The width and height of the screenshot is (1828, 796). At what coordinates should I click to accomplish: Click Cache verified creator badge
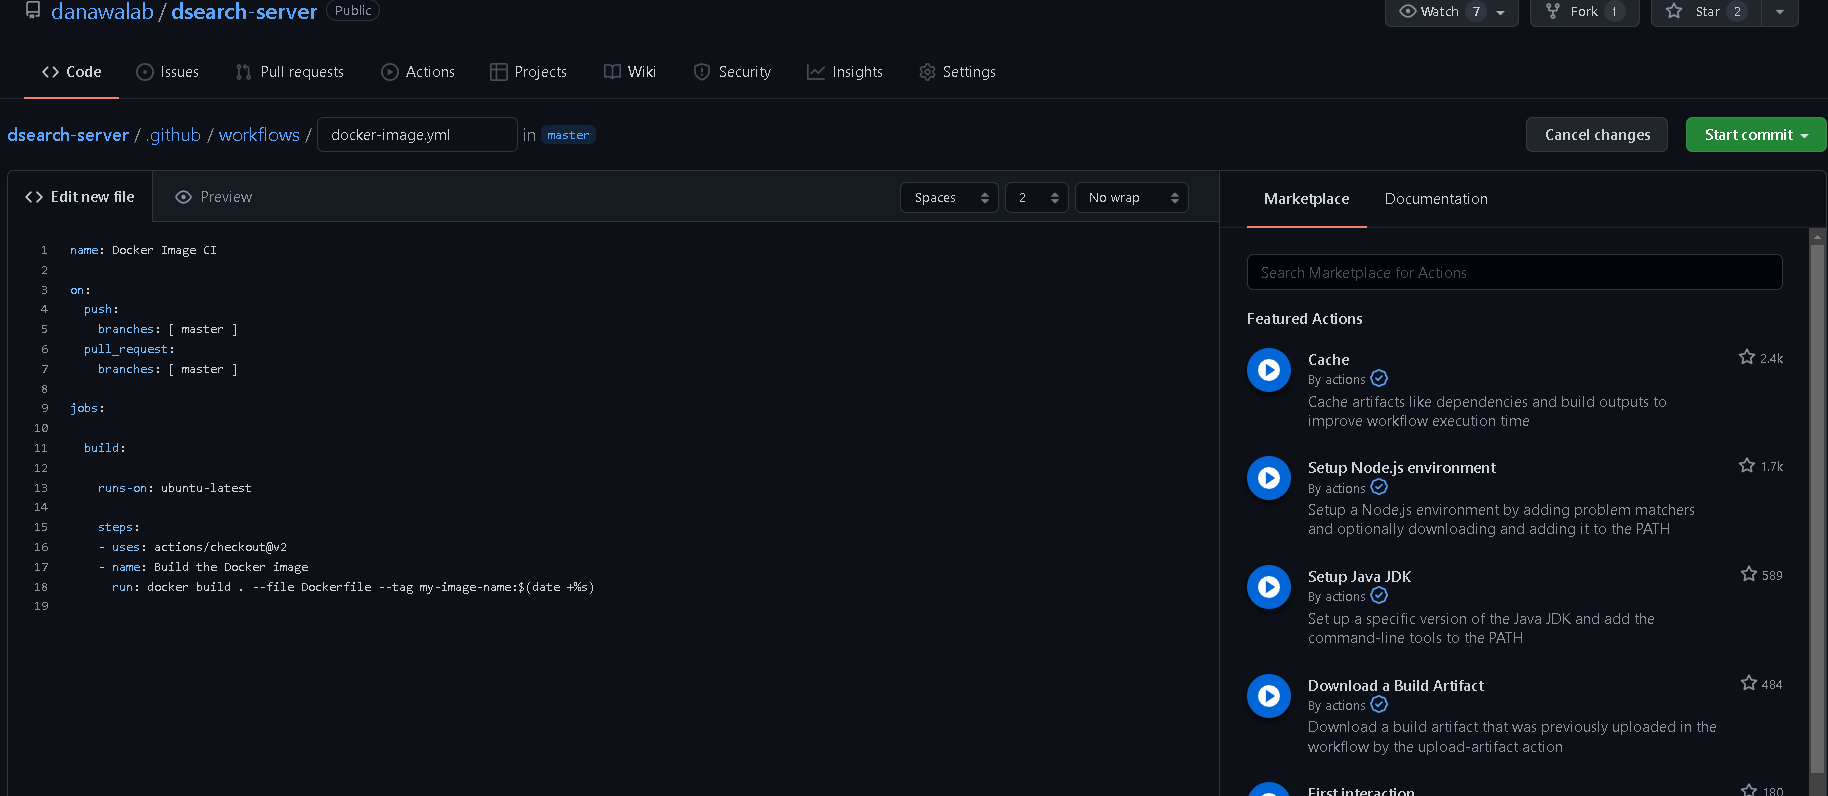1379,378
